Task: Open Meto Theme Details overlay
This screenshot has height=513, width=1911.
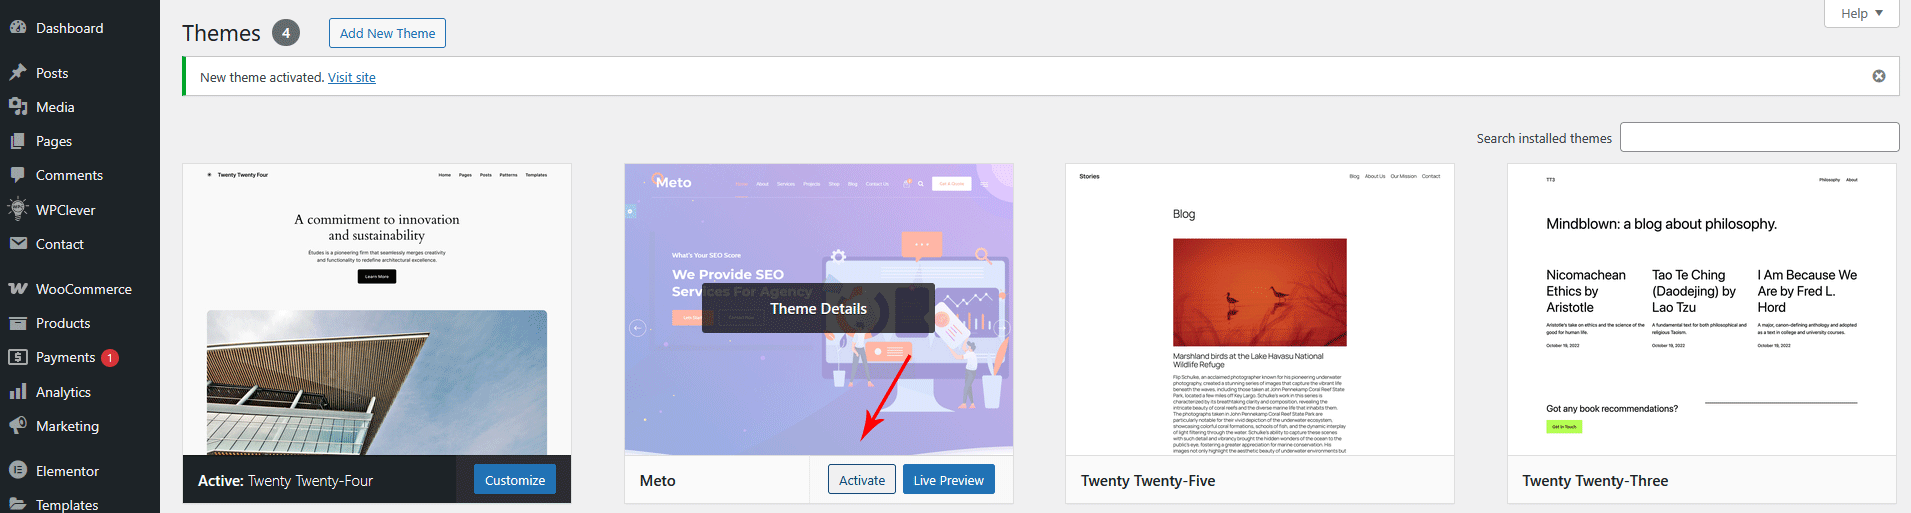Action: point(818,308)
